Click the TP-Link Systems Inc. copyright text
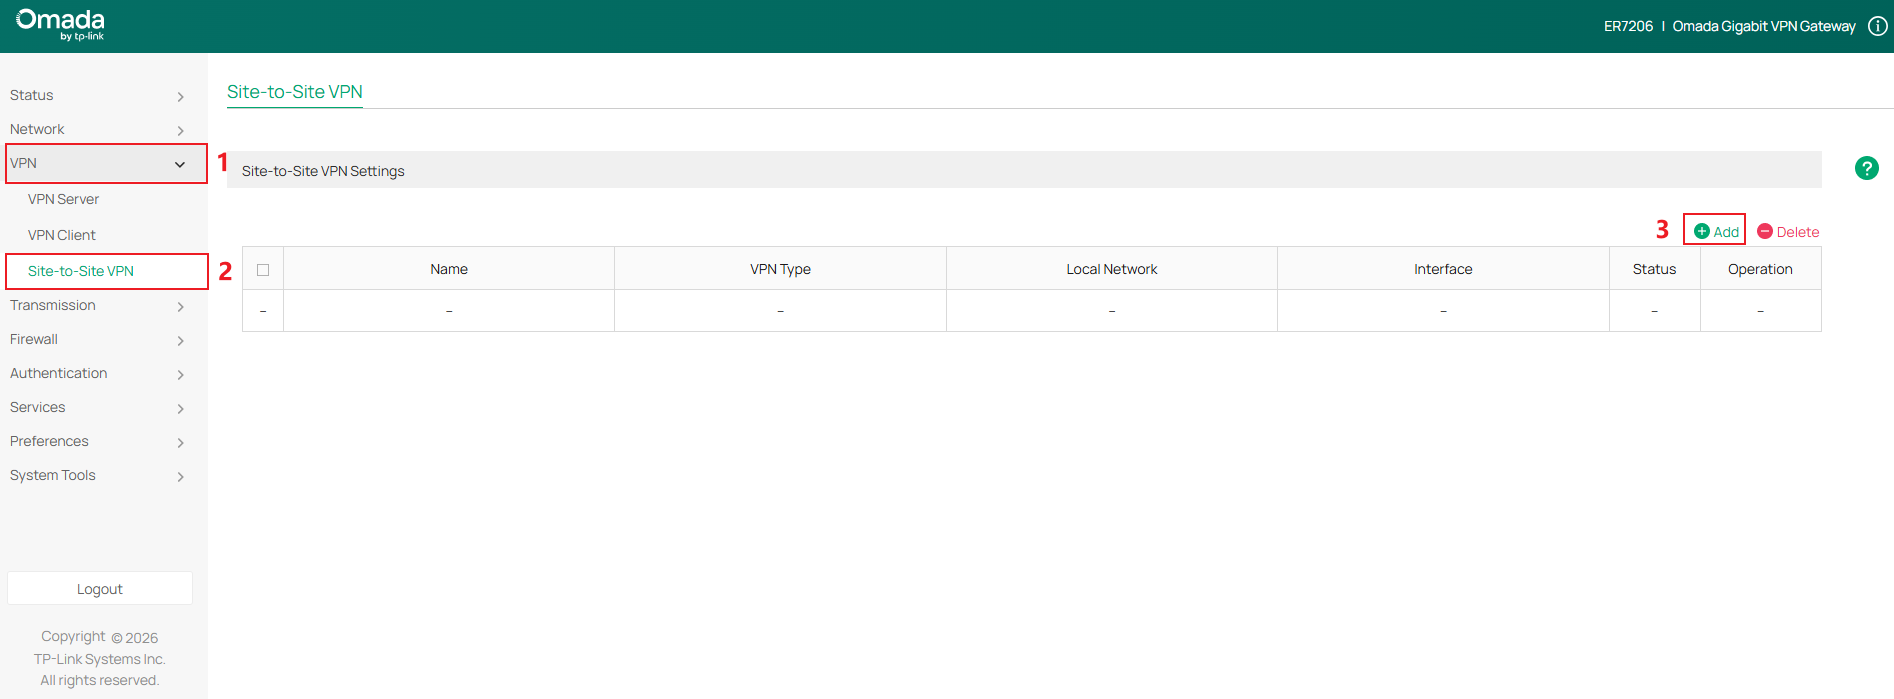The height and width of the screenshot is (699, 1894). (100, 659)
